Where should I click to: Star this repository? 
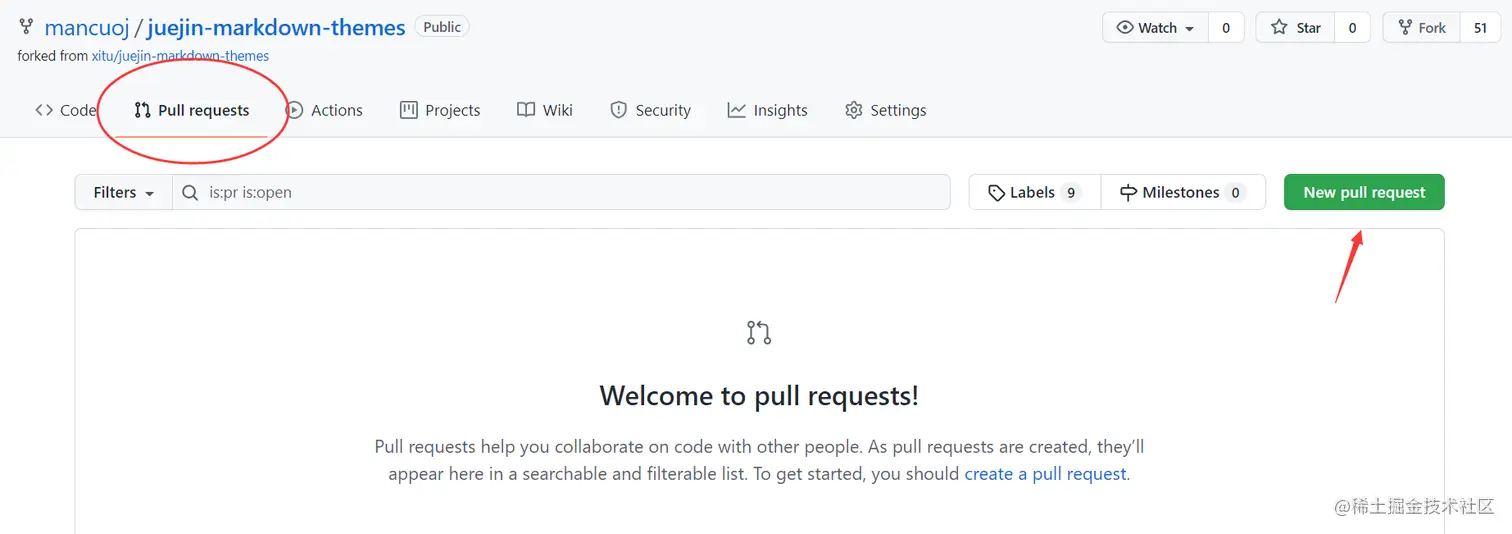pos(1296,28)
